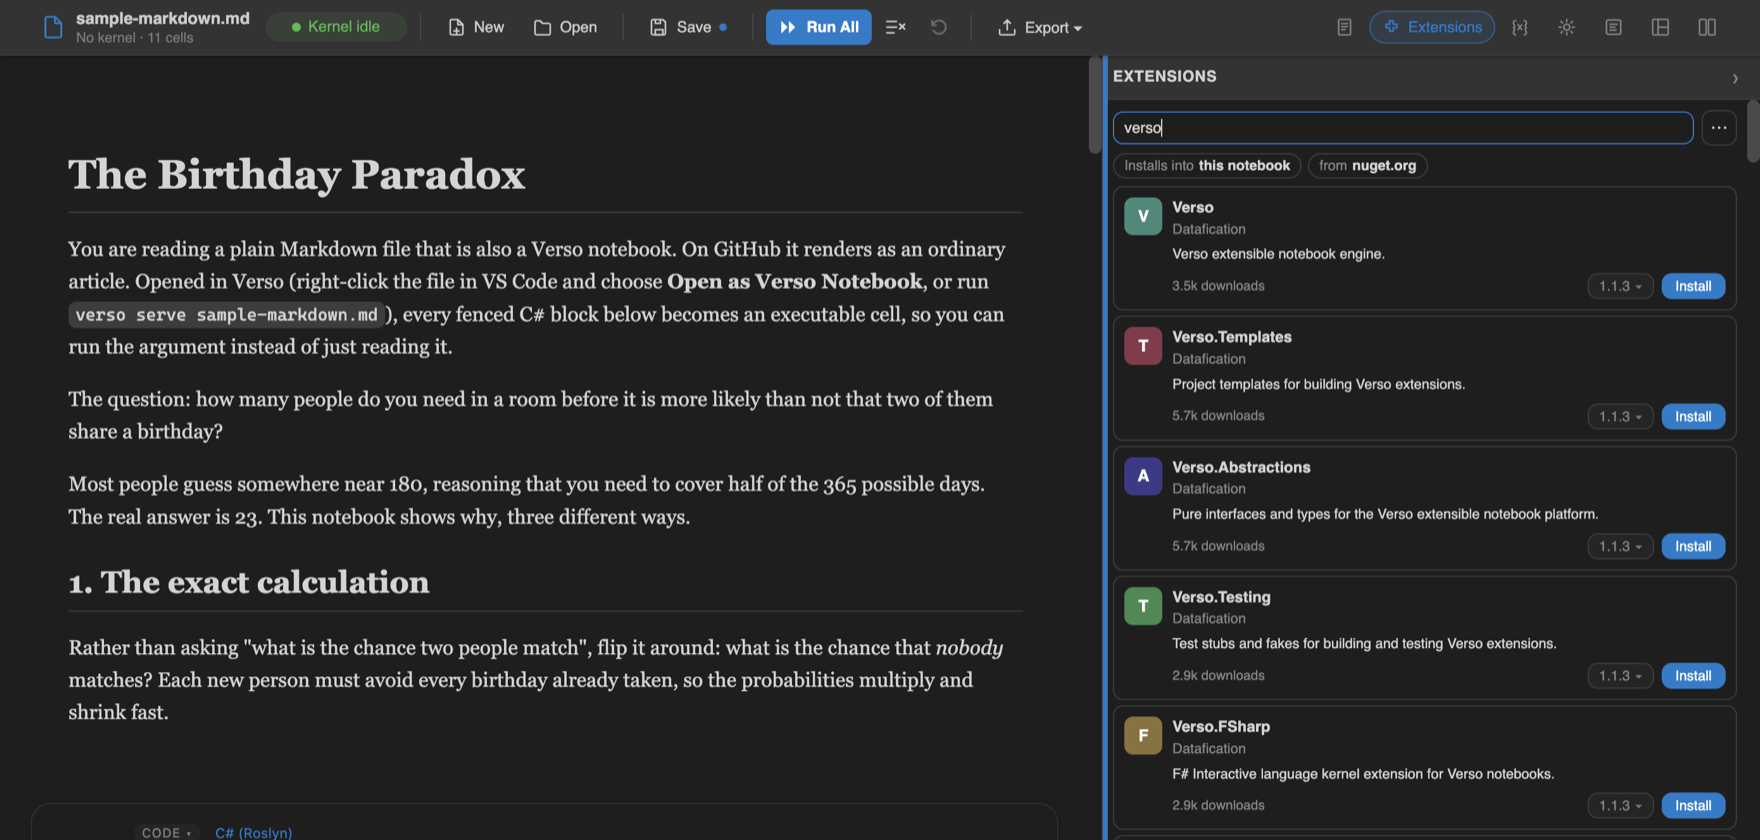Install the Verso package
This screenshot has width=1760, height=840.
click(x=1693, y=286)
